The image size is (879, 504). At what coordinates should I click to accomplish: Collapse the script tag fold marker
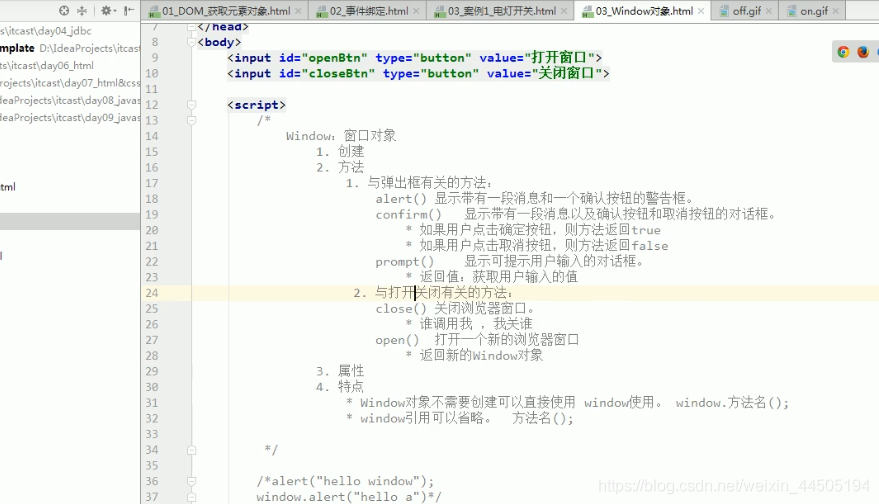pos(191,105)
